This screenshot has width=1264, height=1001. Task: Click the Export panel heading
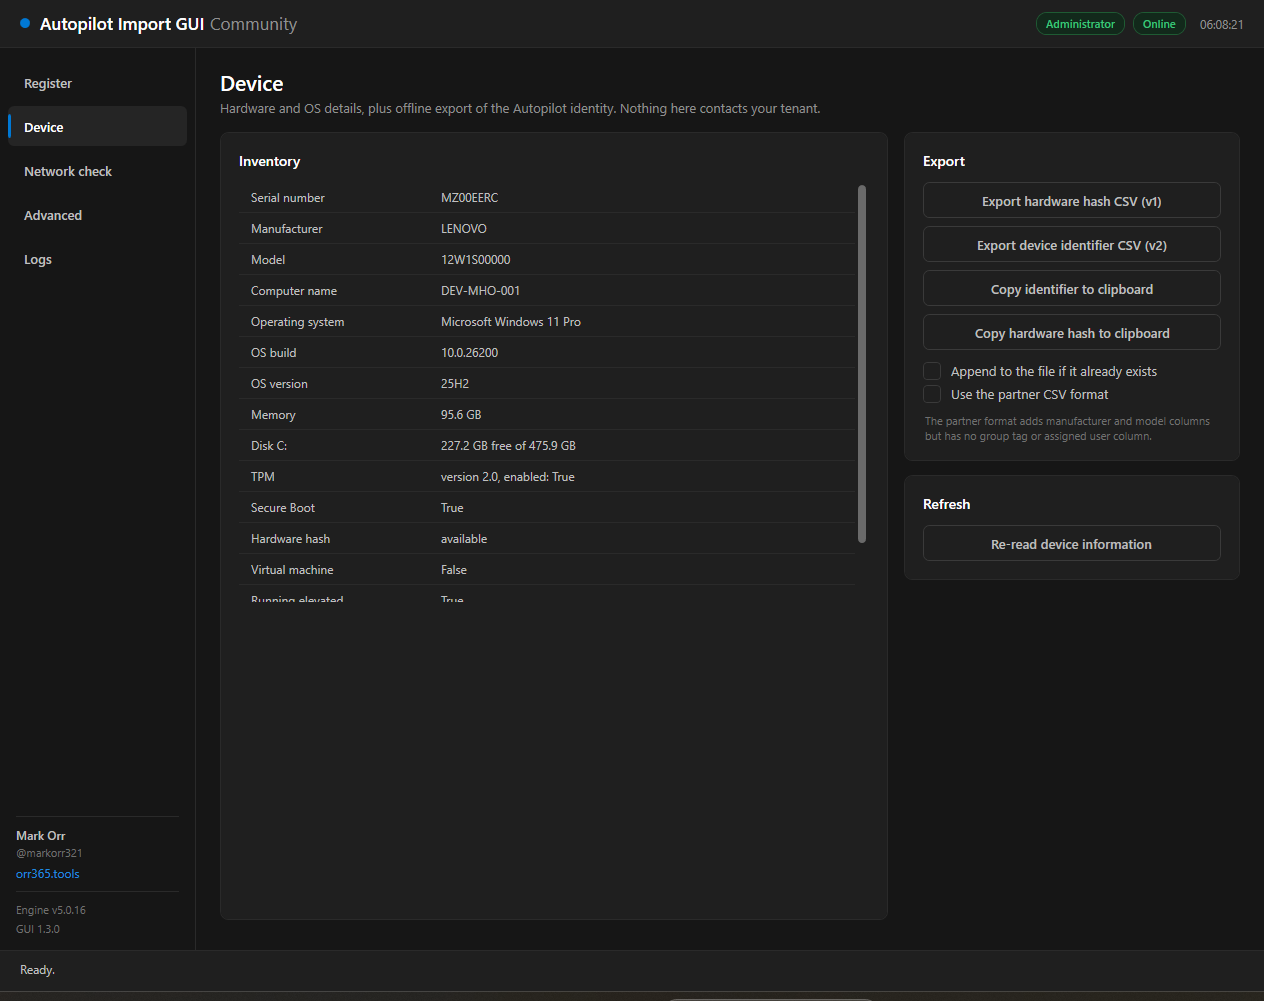pos(944,161)
